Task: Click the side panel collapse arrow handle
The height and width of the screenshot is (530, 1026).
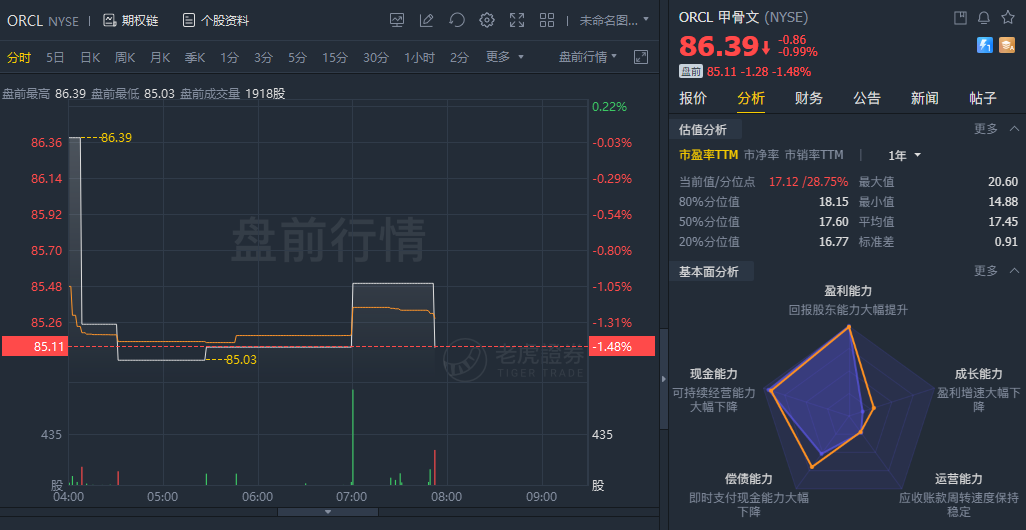Action: (x=664, y=379)
